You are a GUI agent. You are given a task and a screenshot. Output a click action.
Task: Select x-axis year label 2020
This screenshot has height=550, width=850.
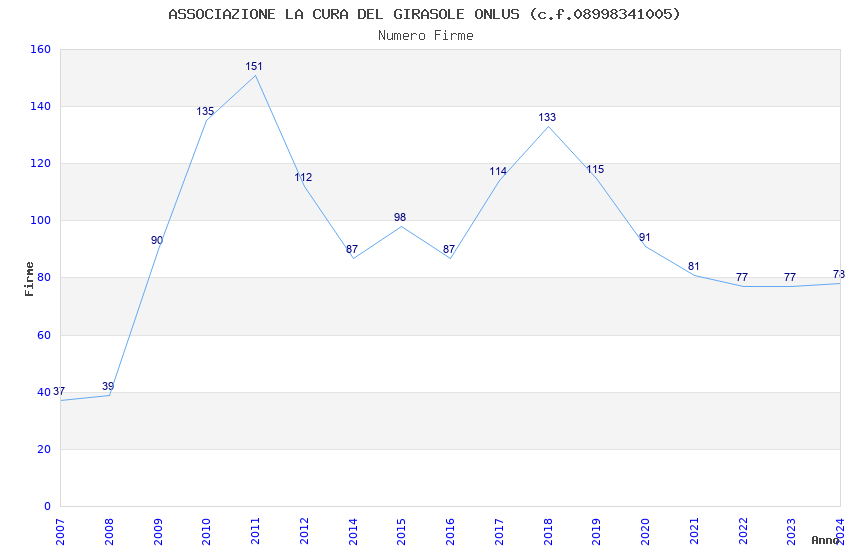[646, 532]
